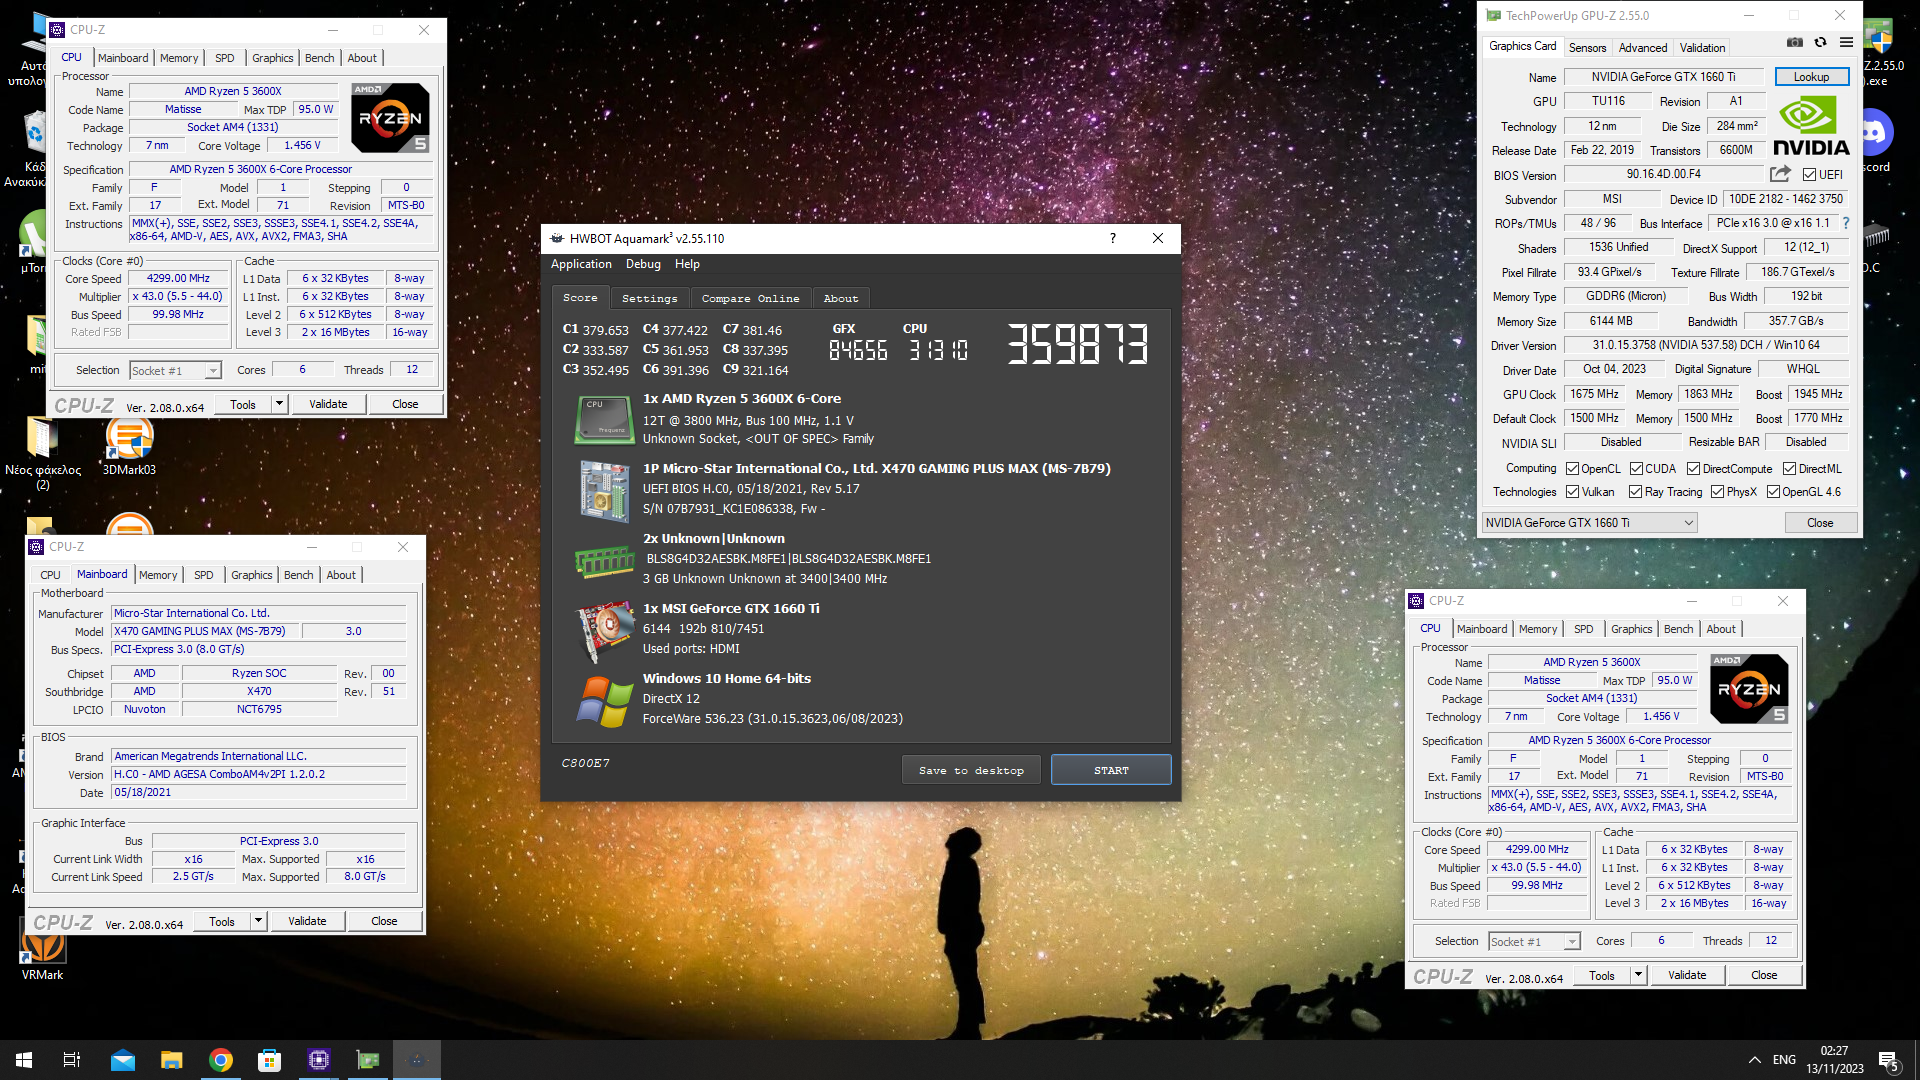This screenshot has width=1920, height=1080.
Task: Click the Lookup button in GPU-Z
Action: coord(1811,77)
